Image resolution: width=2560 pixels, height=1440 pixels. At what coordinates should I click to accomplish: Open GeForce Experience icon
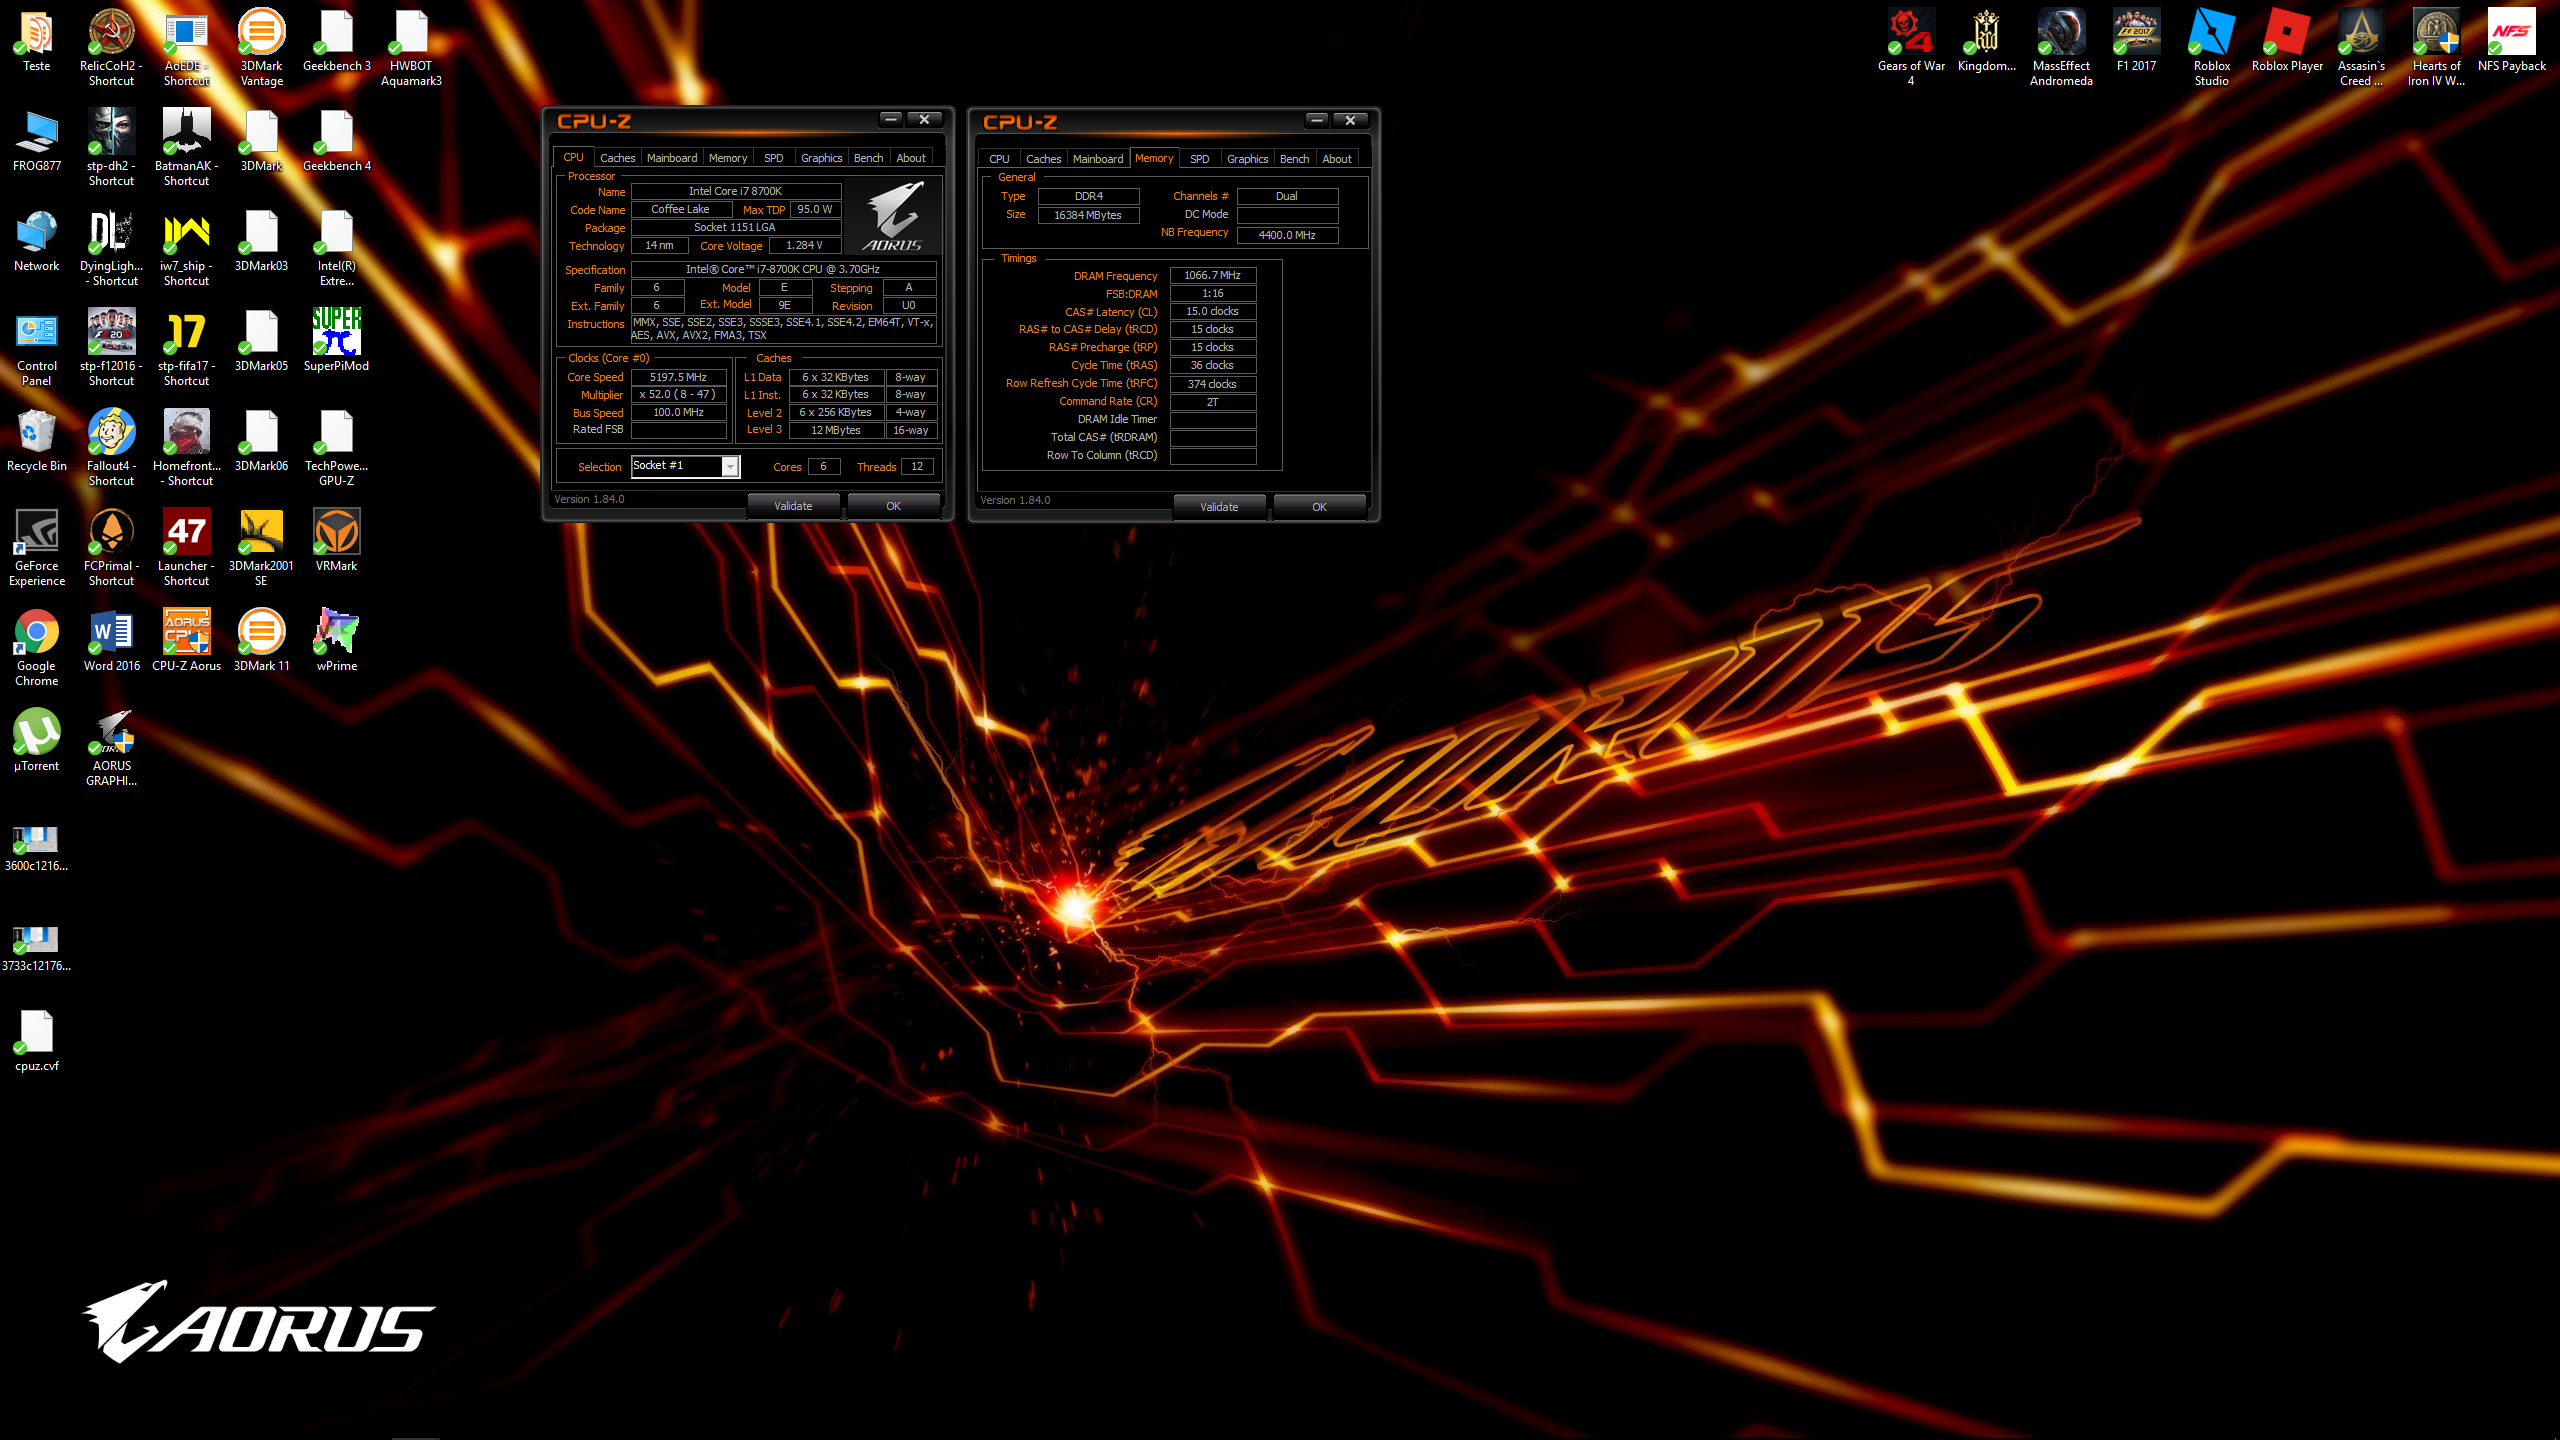click(37, 547)
